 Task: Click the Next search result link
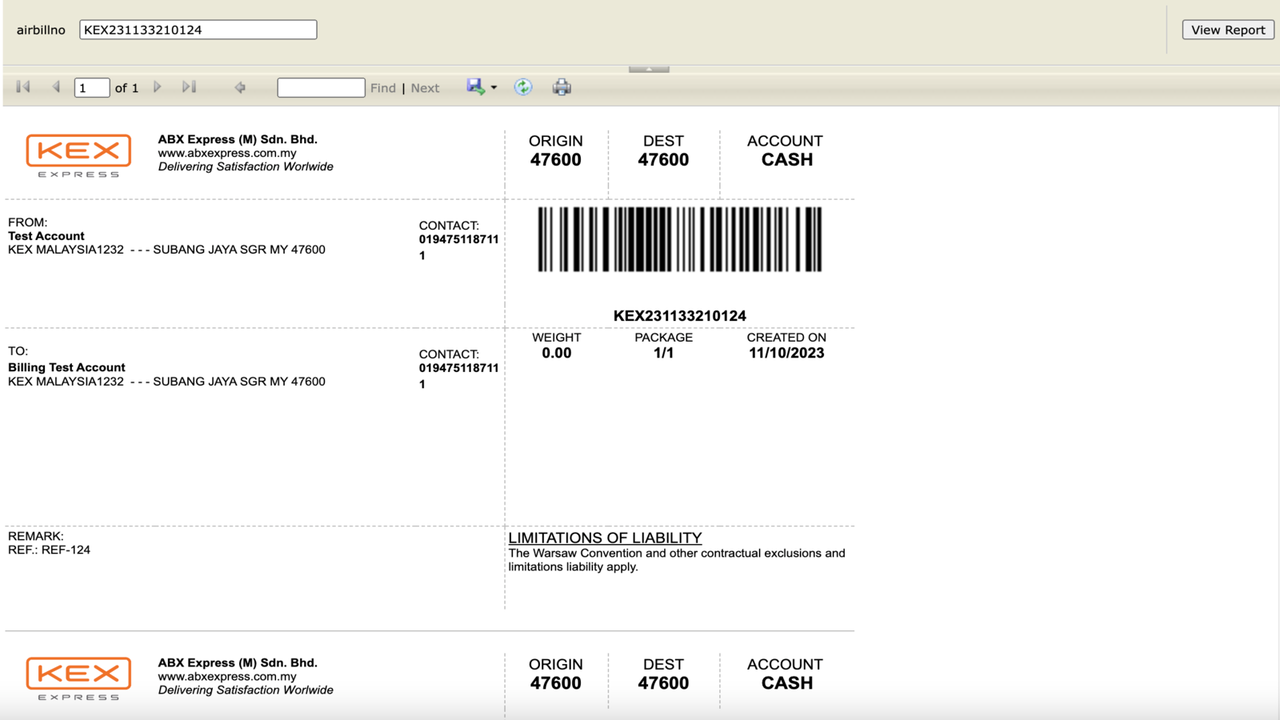(x=425, y=88)
